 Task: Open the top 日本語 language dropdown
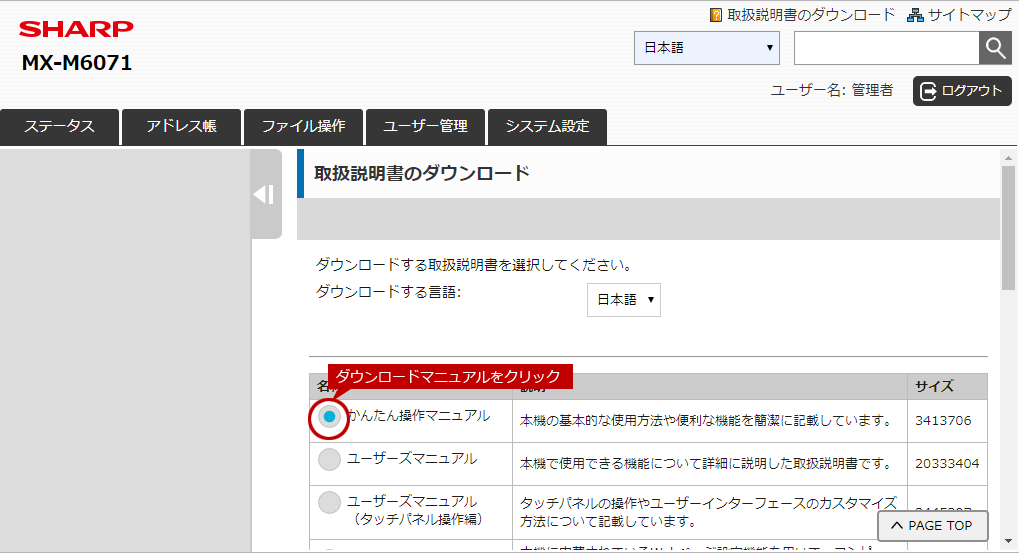pyautogui.click(x=707, y=47)
